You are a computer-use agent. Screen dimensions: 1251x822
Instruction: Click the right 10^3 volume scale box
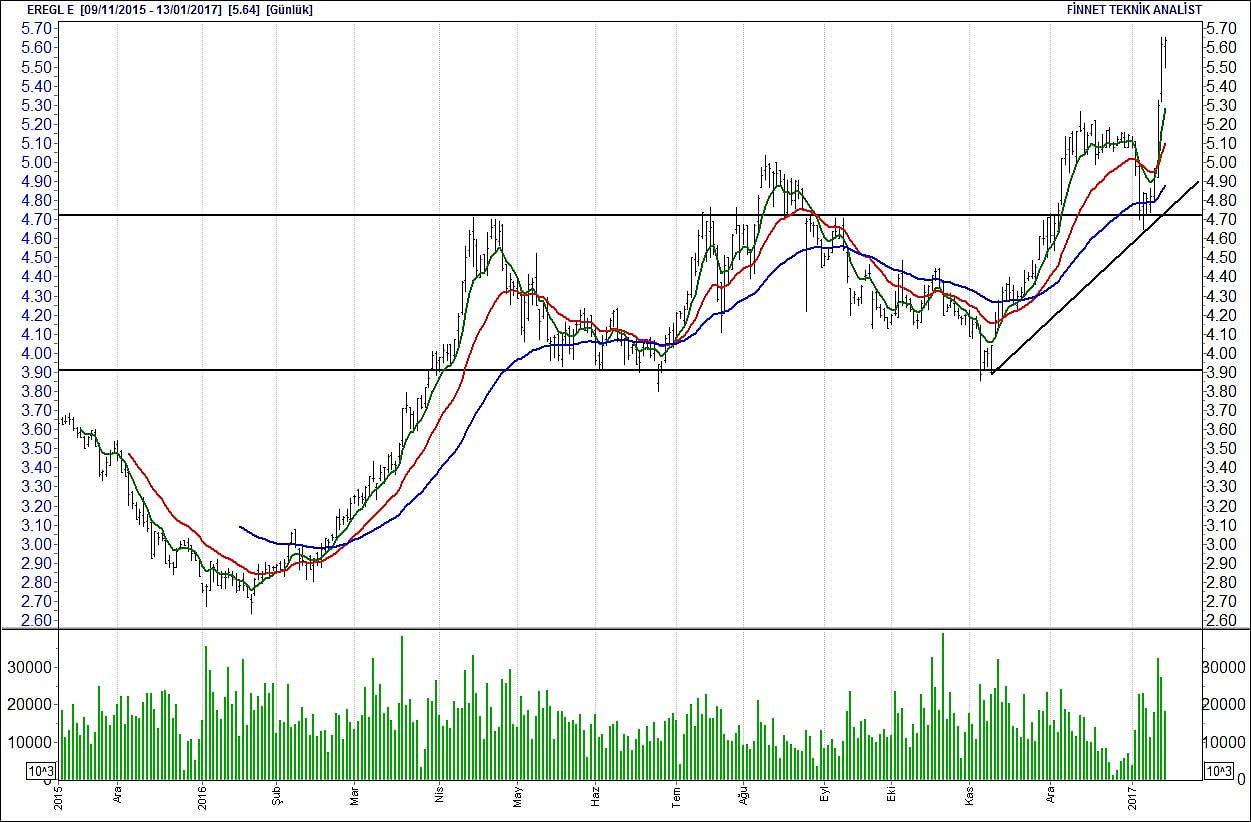[1218, 770]
